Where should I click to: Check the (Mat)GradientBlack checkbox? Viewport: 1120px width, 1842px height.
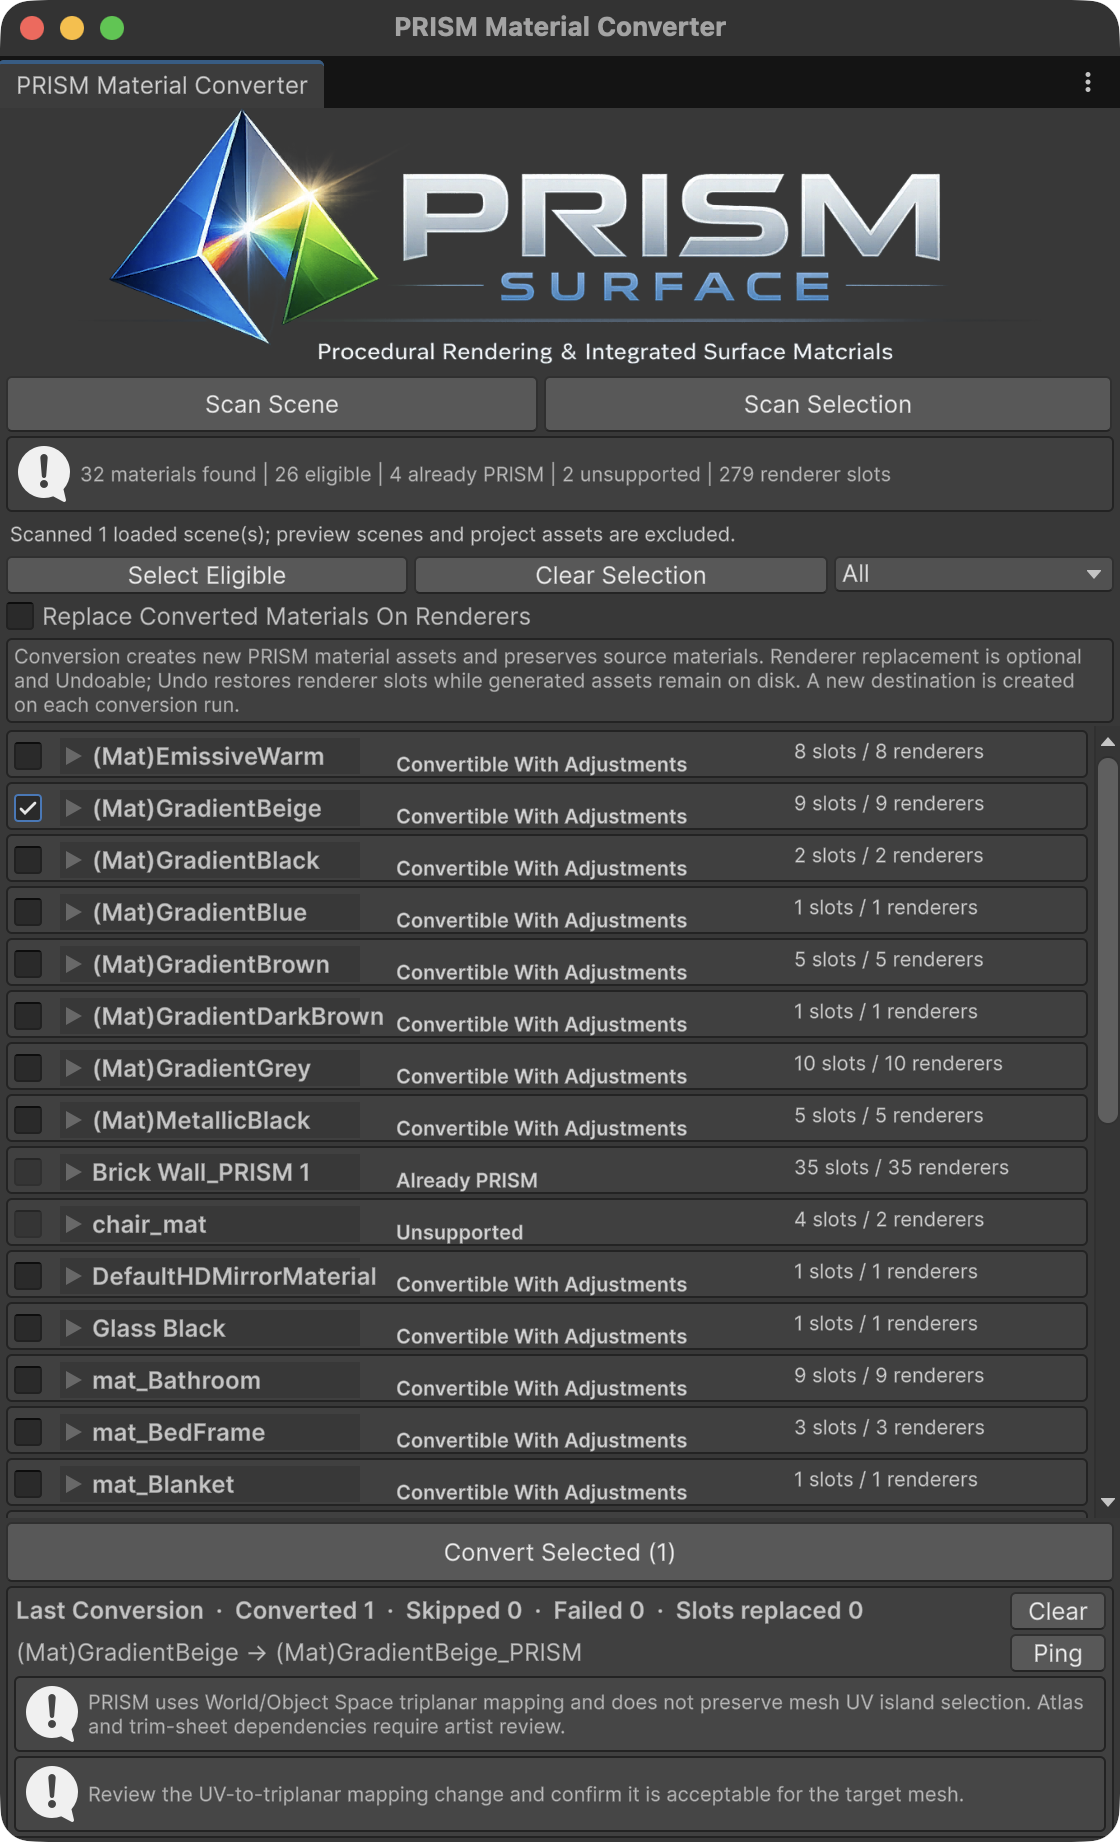[x=28, y=860]
